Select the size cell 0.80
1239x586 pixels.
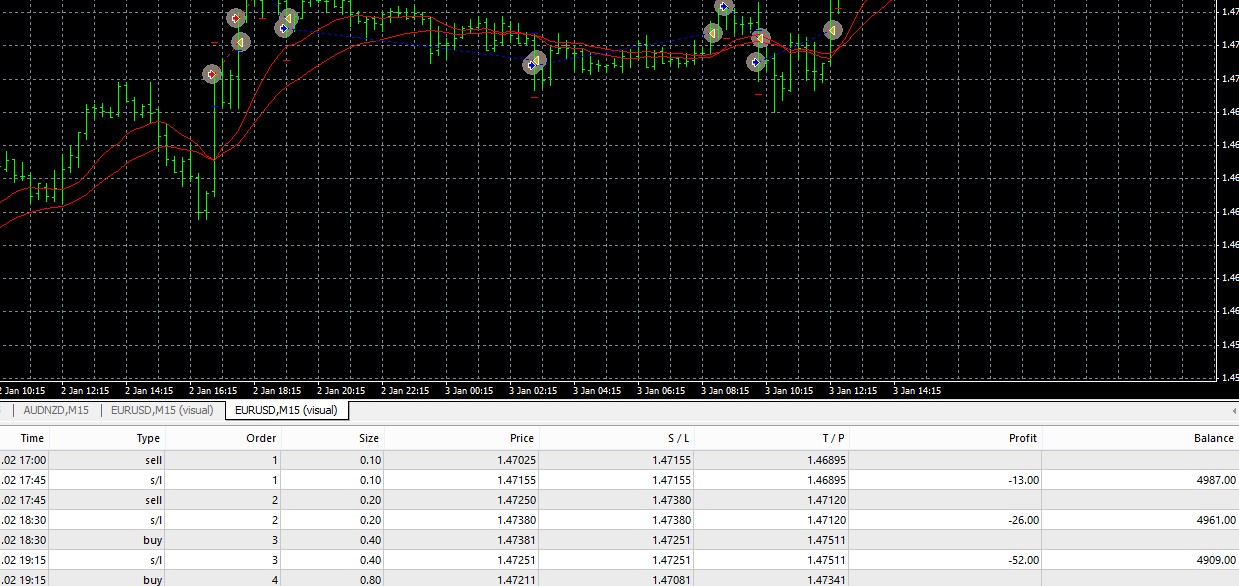point(369,579)
